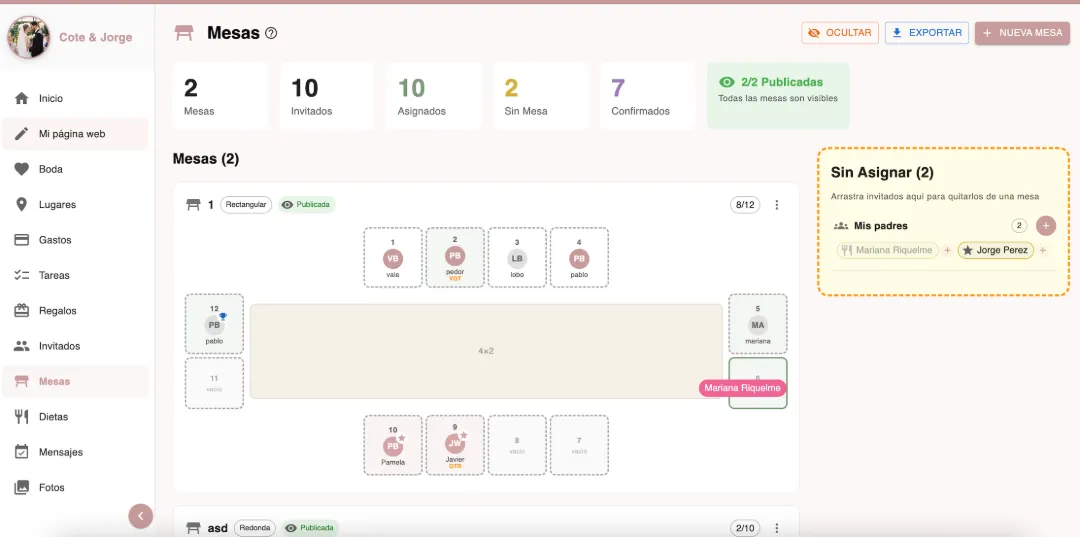Image resolution: width=1080 pixels, height=537 pixels.
Task: Click the 2/2 Publicadas visibility card
Action: click(x=778, y=96)
